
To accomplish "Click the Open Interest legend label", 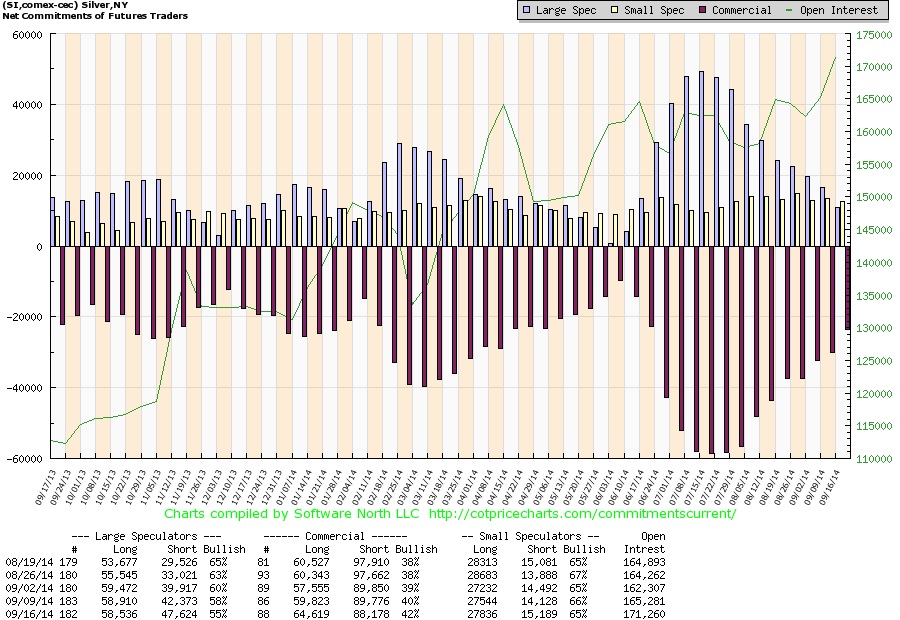I will point(839,10).
